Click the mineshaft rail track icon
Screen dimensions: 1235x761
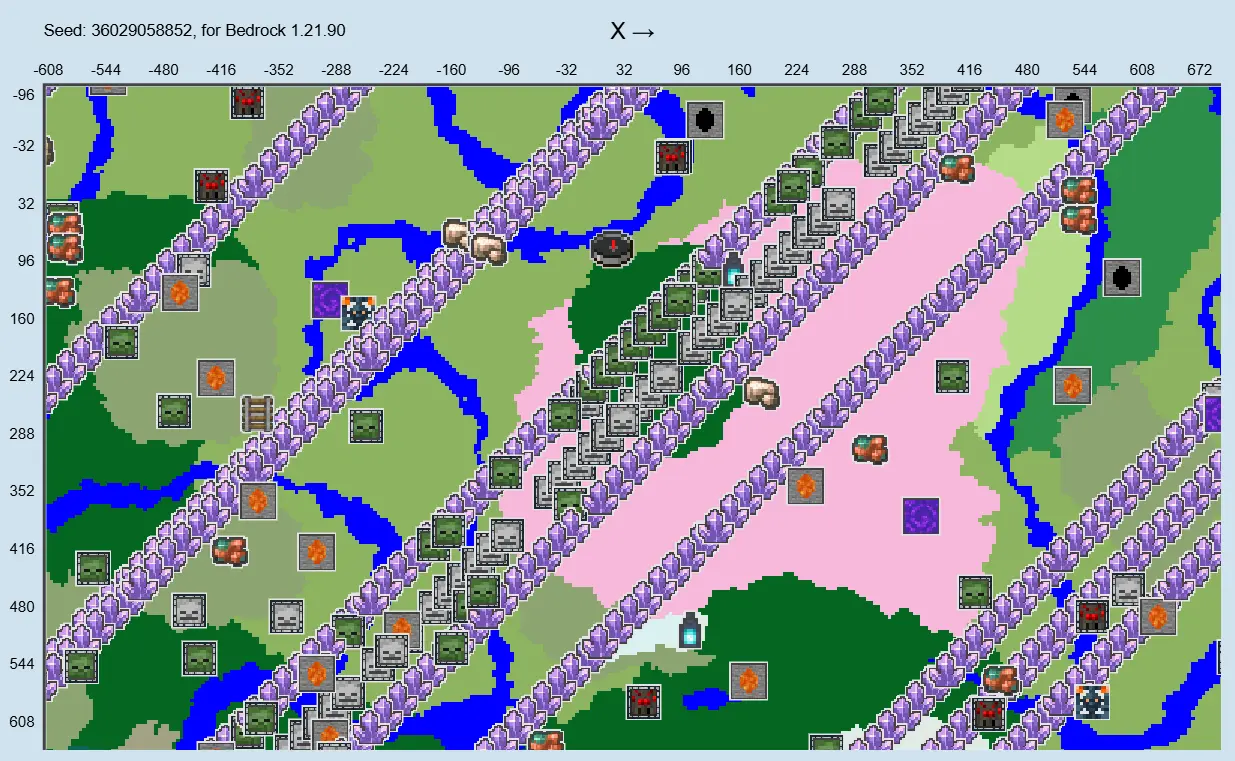(257, 413)
